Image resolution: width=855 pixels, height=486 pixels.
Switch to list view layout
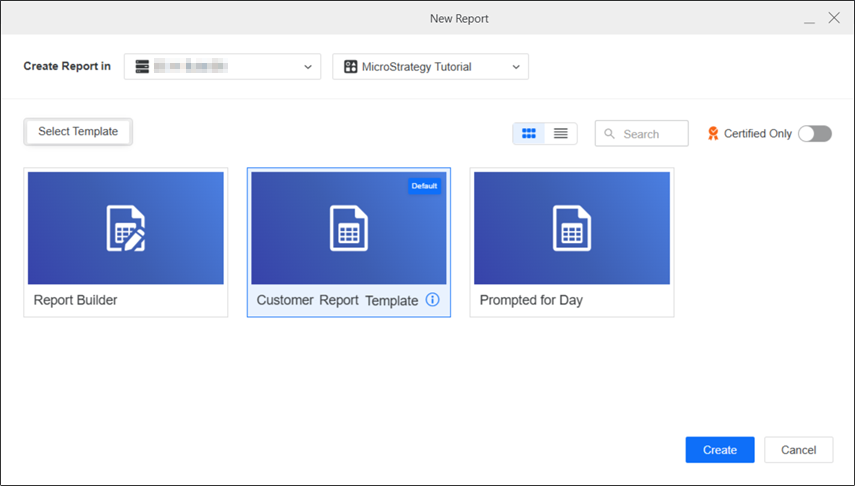coord(561,133)
